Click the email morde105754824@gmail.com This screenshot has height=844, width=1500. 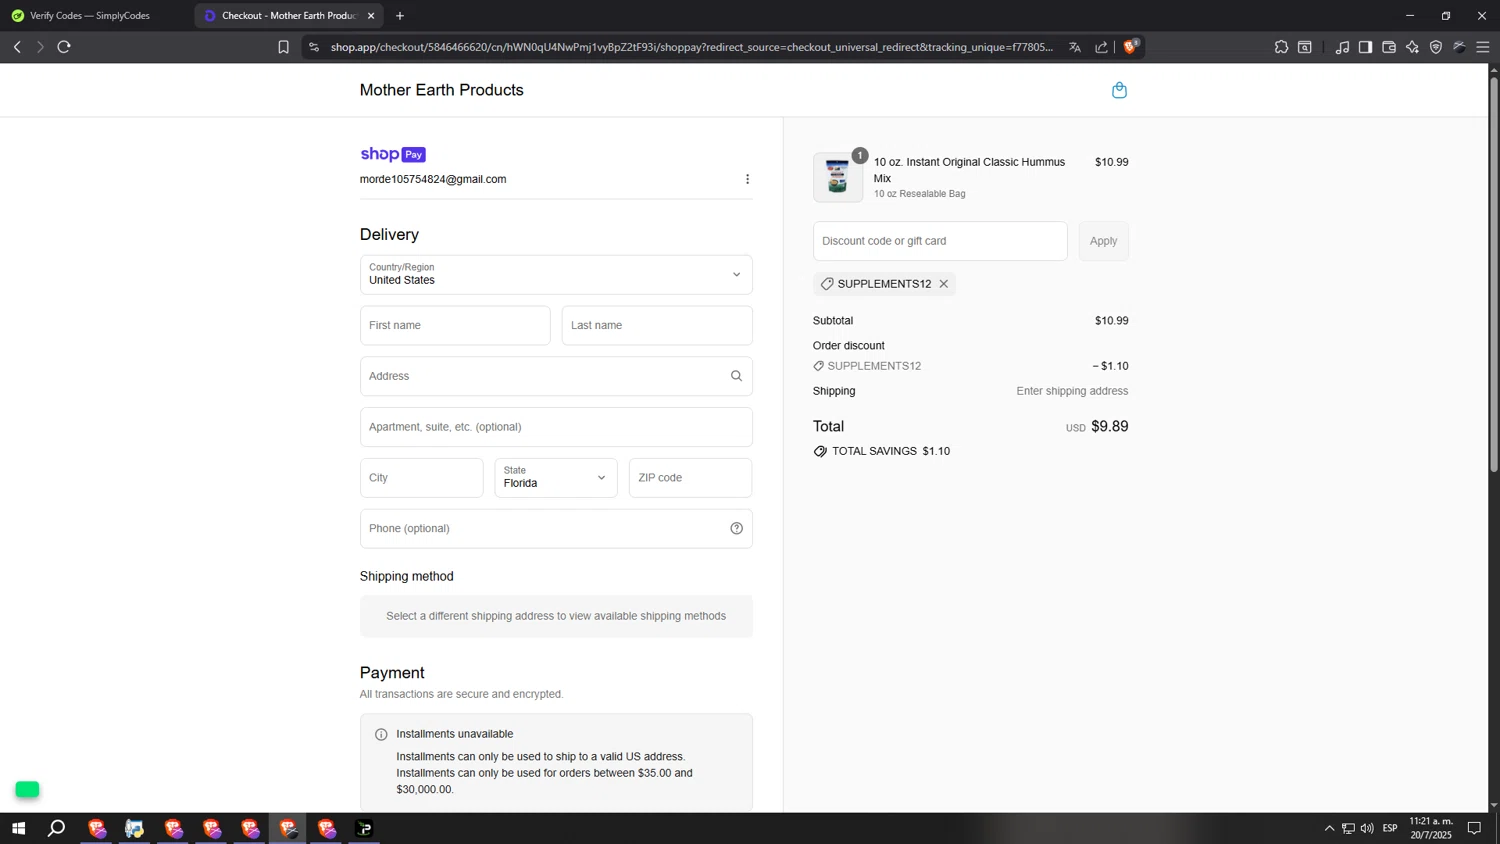[433, 179]
